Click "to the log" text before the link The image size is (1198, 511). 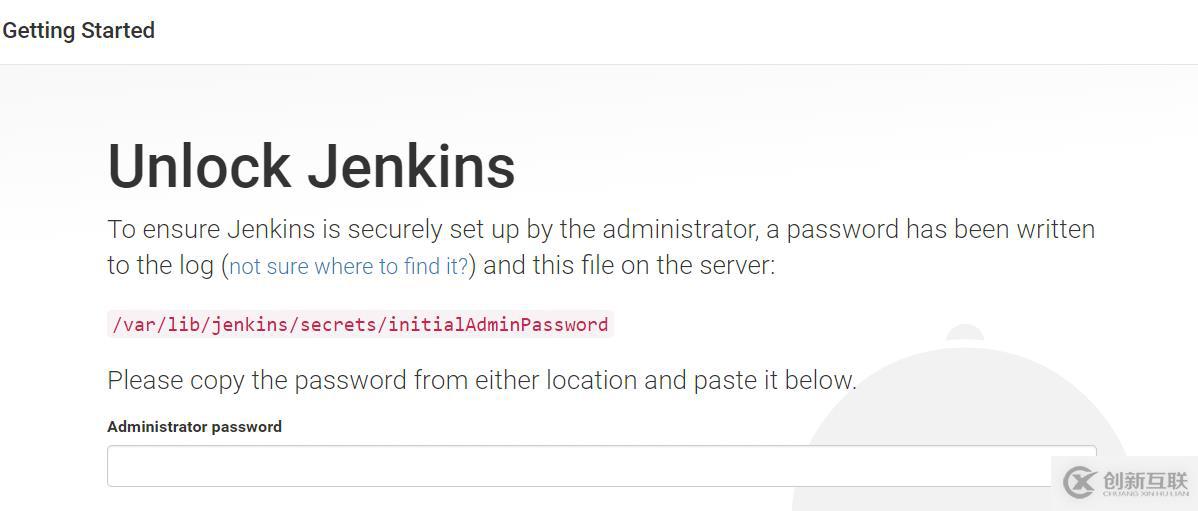160,266
